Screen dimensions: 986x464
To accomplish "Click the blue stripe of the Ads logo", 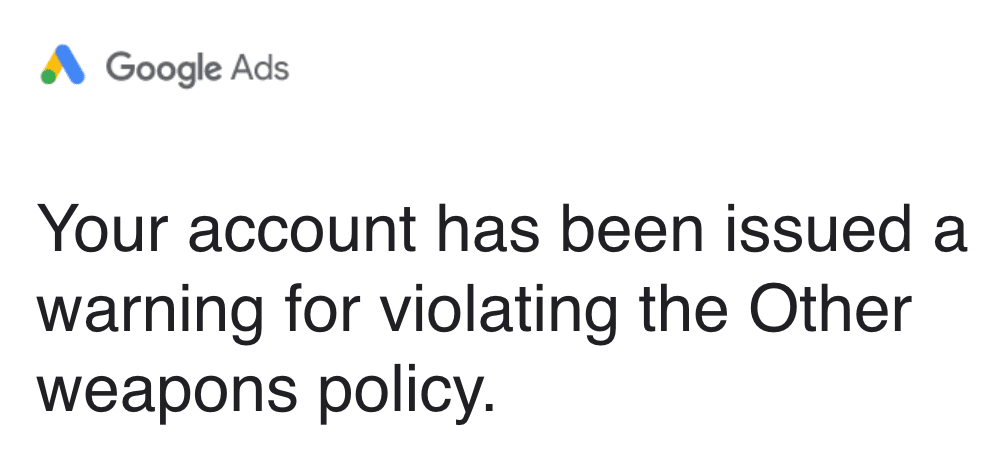I will point(73,65).
